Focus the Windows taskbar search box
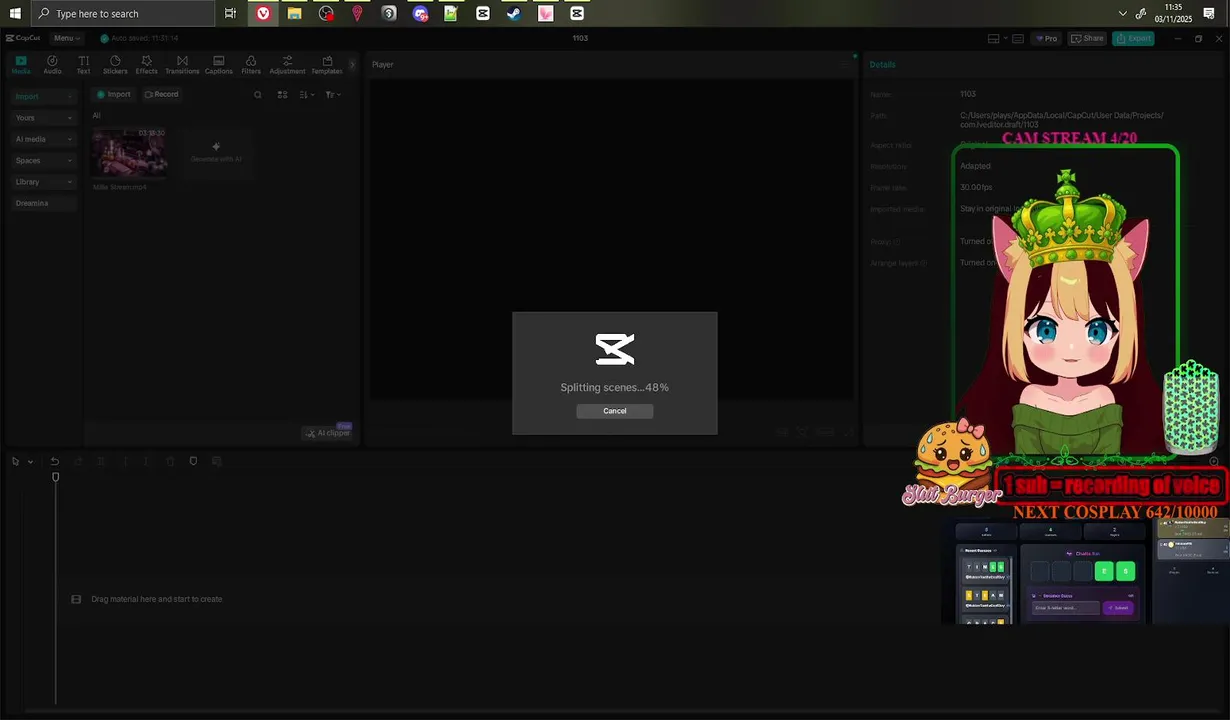 [x=123, y=13]
